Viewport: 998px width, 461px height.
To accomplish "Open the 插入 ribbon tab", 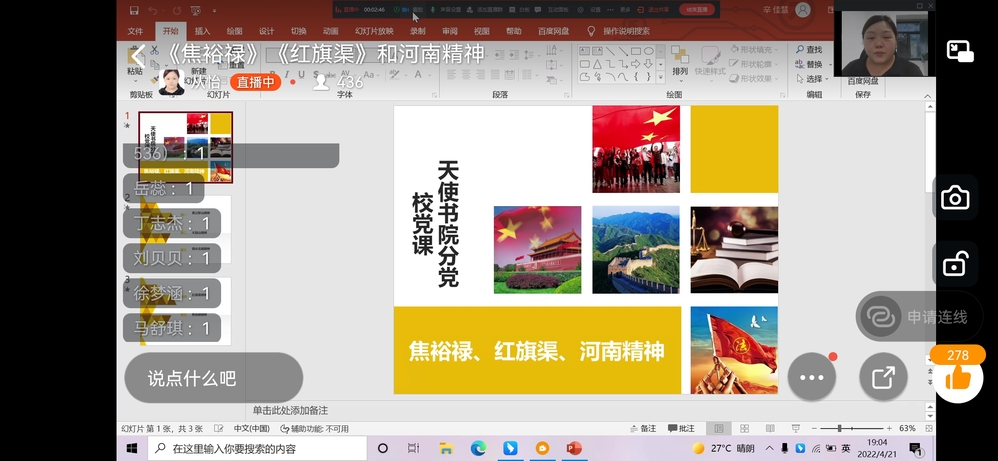I will (202, 31).
